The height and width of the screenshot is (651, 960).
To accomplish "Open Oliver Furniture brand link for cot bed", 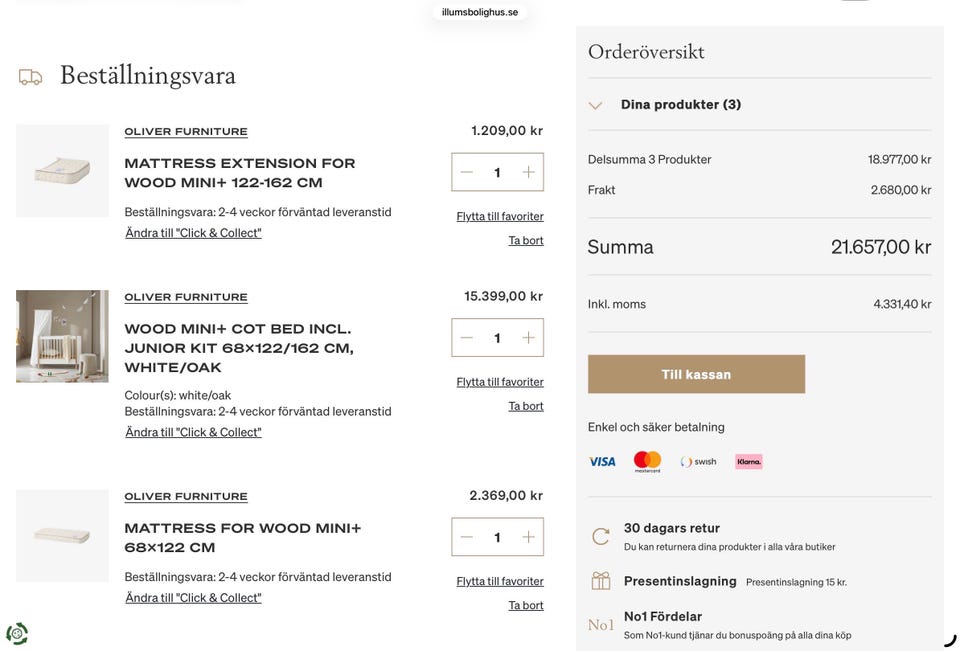I will [186, 297].
